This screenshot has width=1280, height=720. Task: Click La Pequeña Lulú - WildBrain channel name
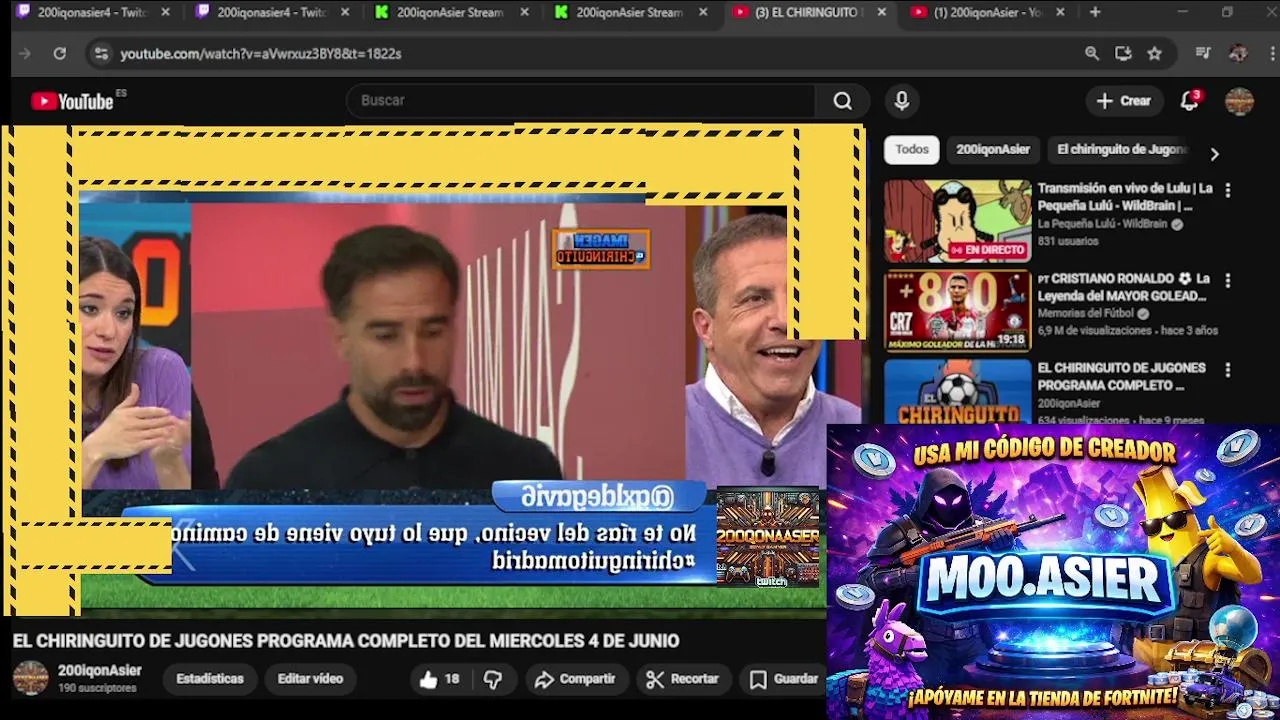(x=1102, y=224)
